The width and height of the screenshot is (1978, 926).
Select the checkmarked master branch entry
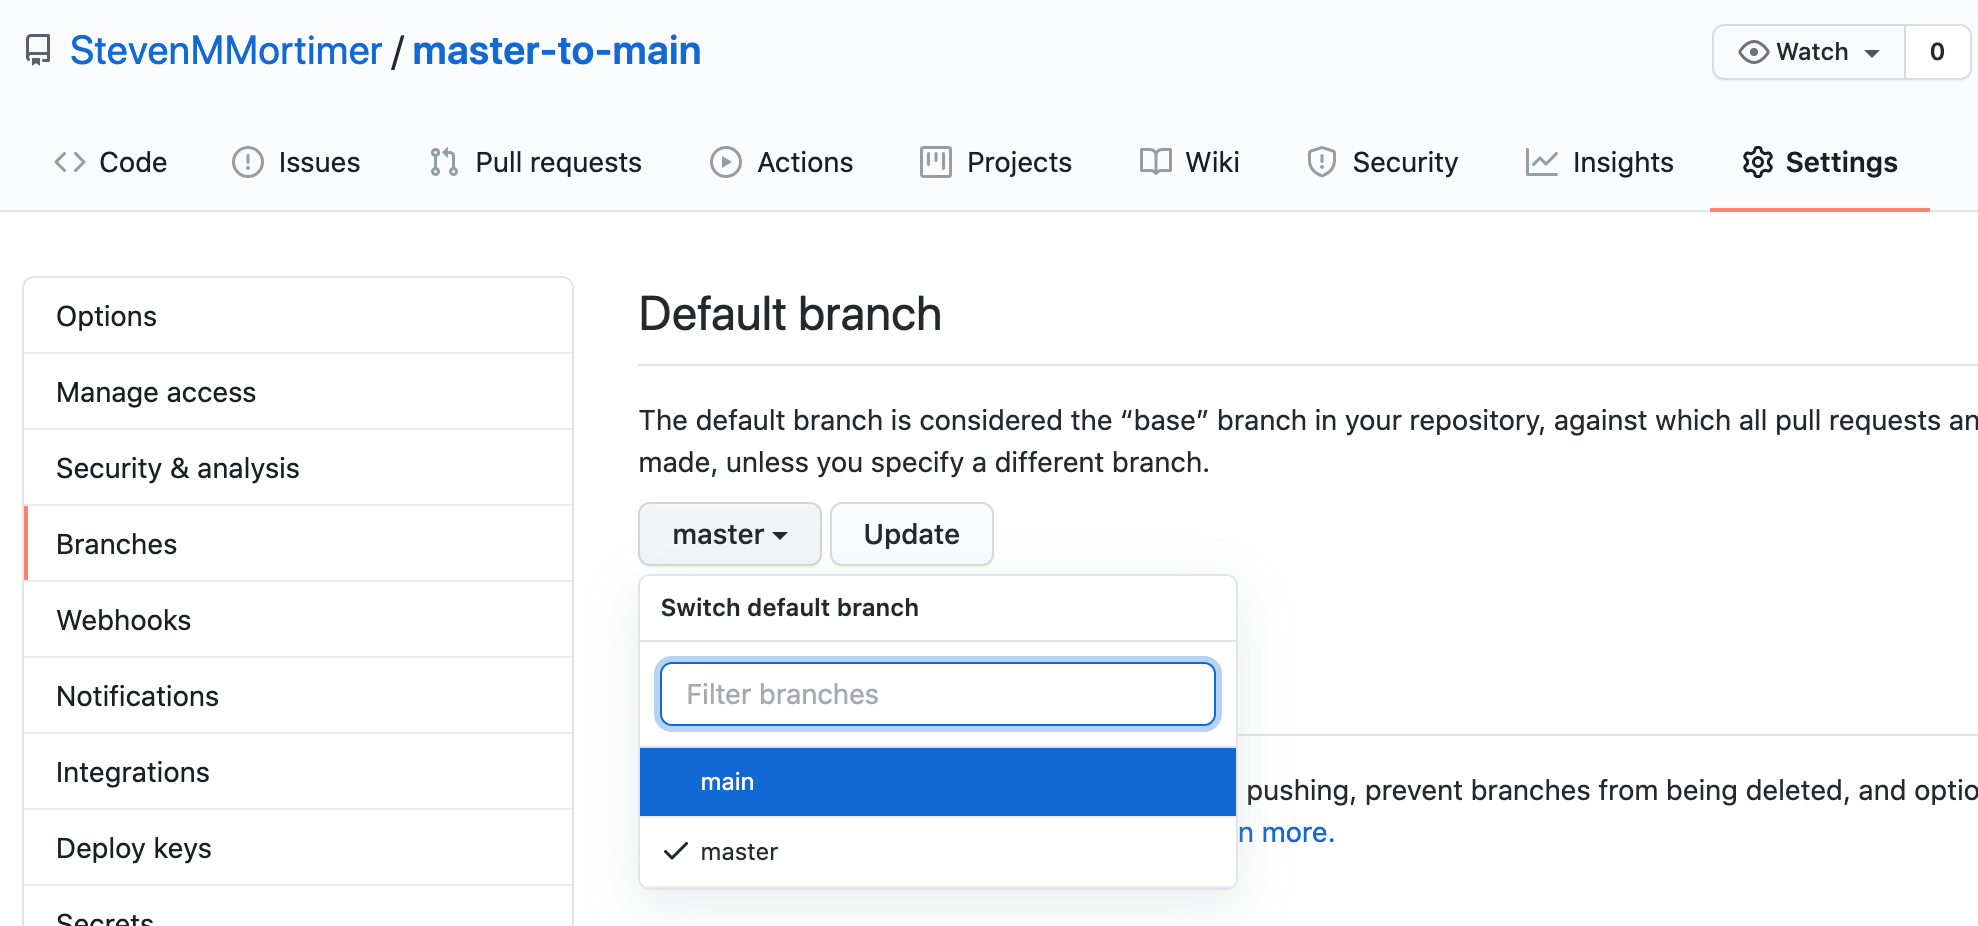point(937,851)
